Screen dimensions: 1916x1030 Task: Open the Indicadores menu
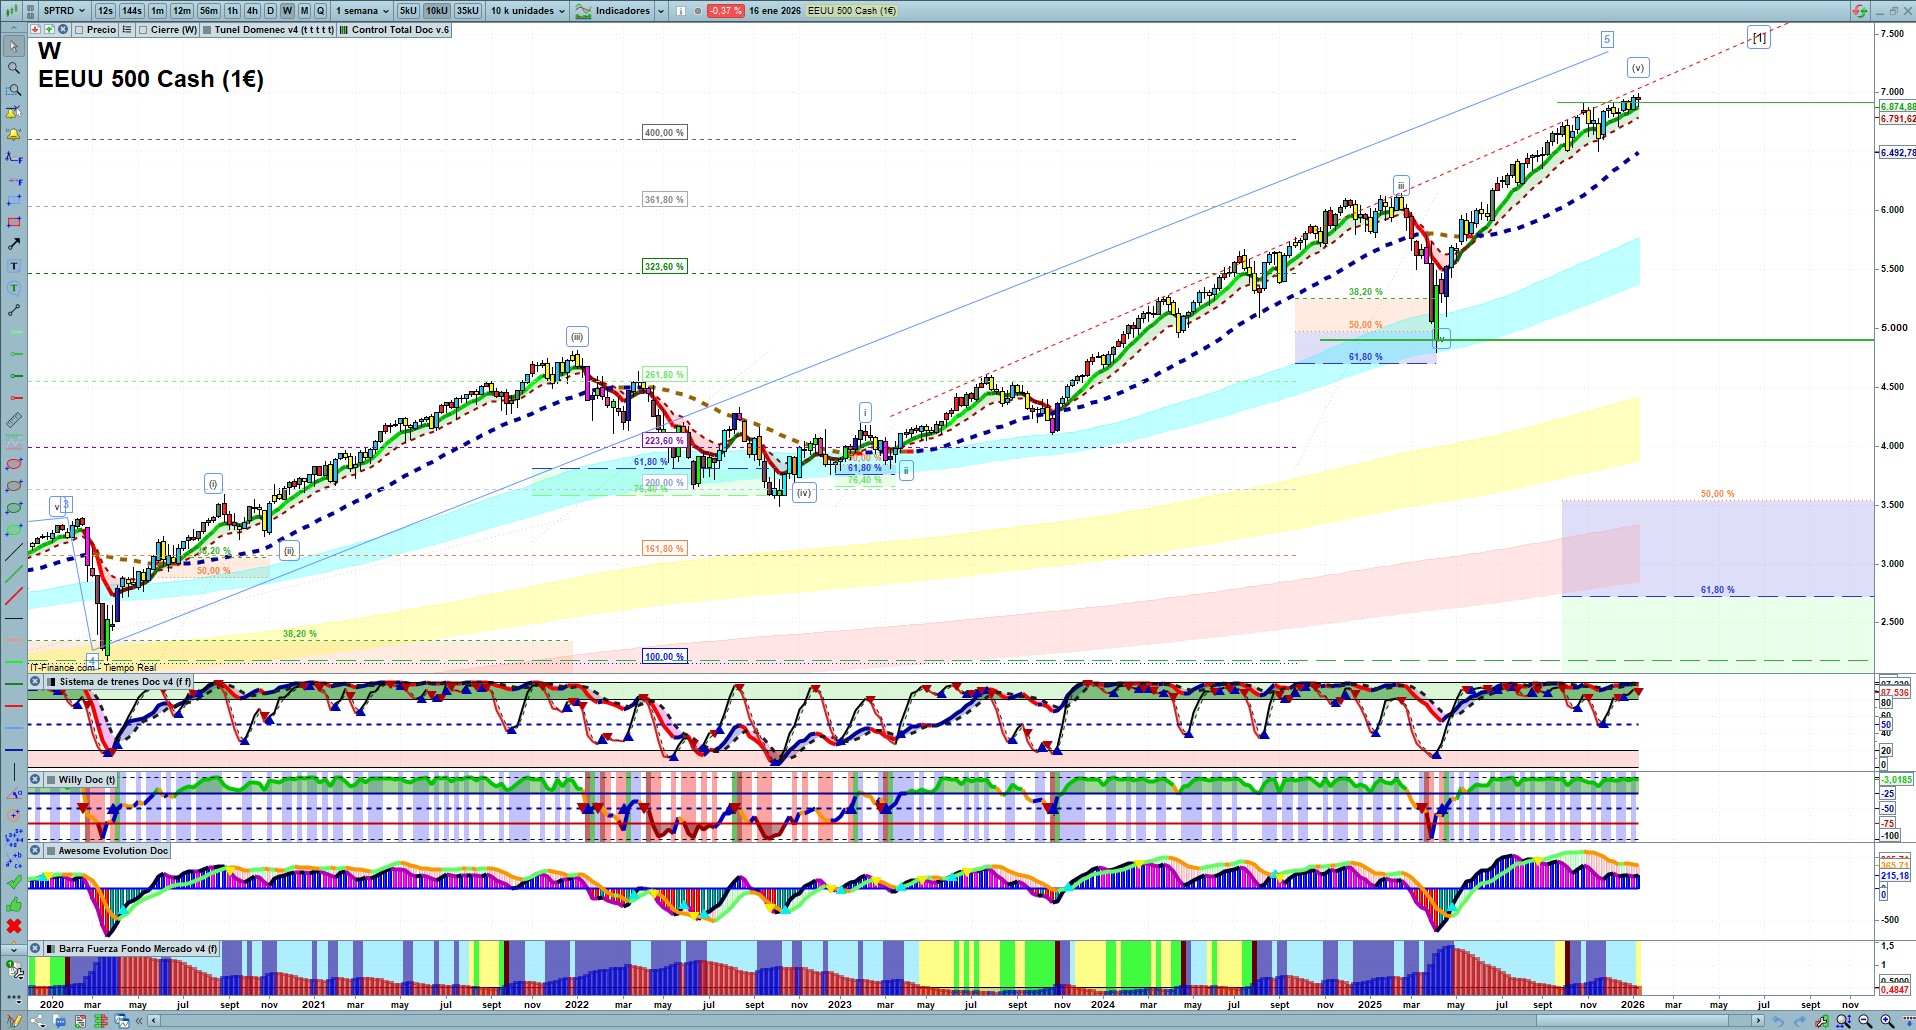613,11
